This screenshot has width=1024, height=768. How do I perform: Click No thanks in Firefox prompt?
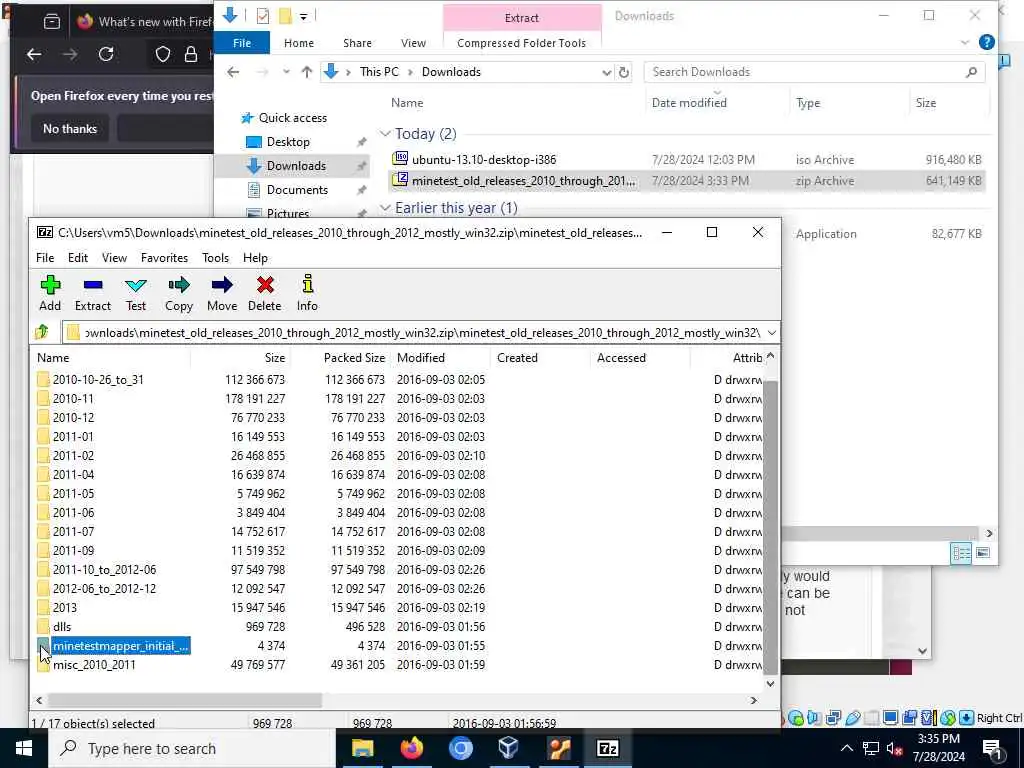coord(70,129)
